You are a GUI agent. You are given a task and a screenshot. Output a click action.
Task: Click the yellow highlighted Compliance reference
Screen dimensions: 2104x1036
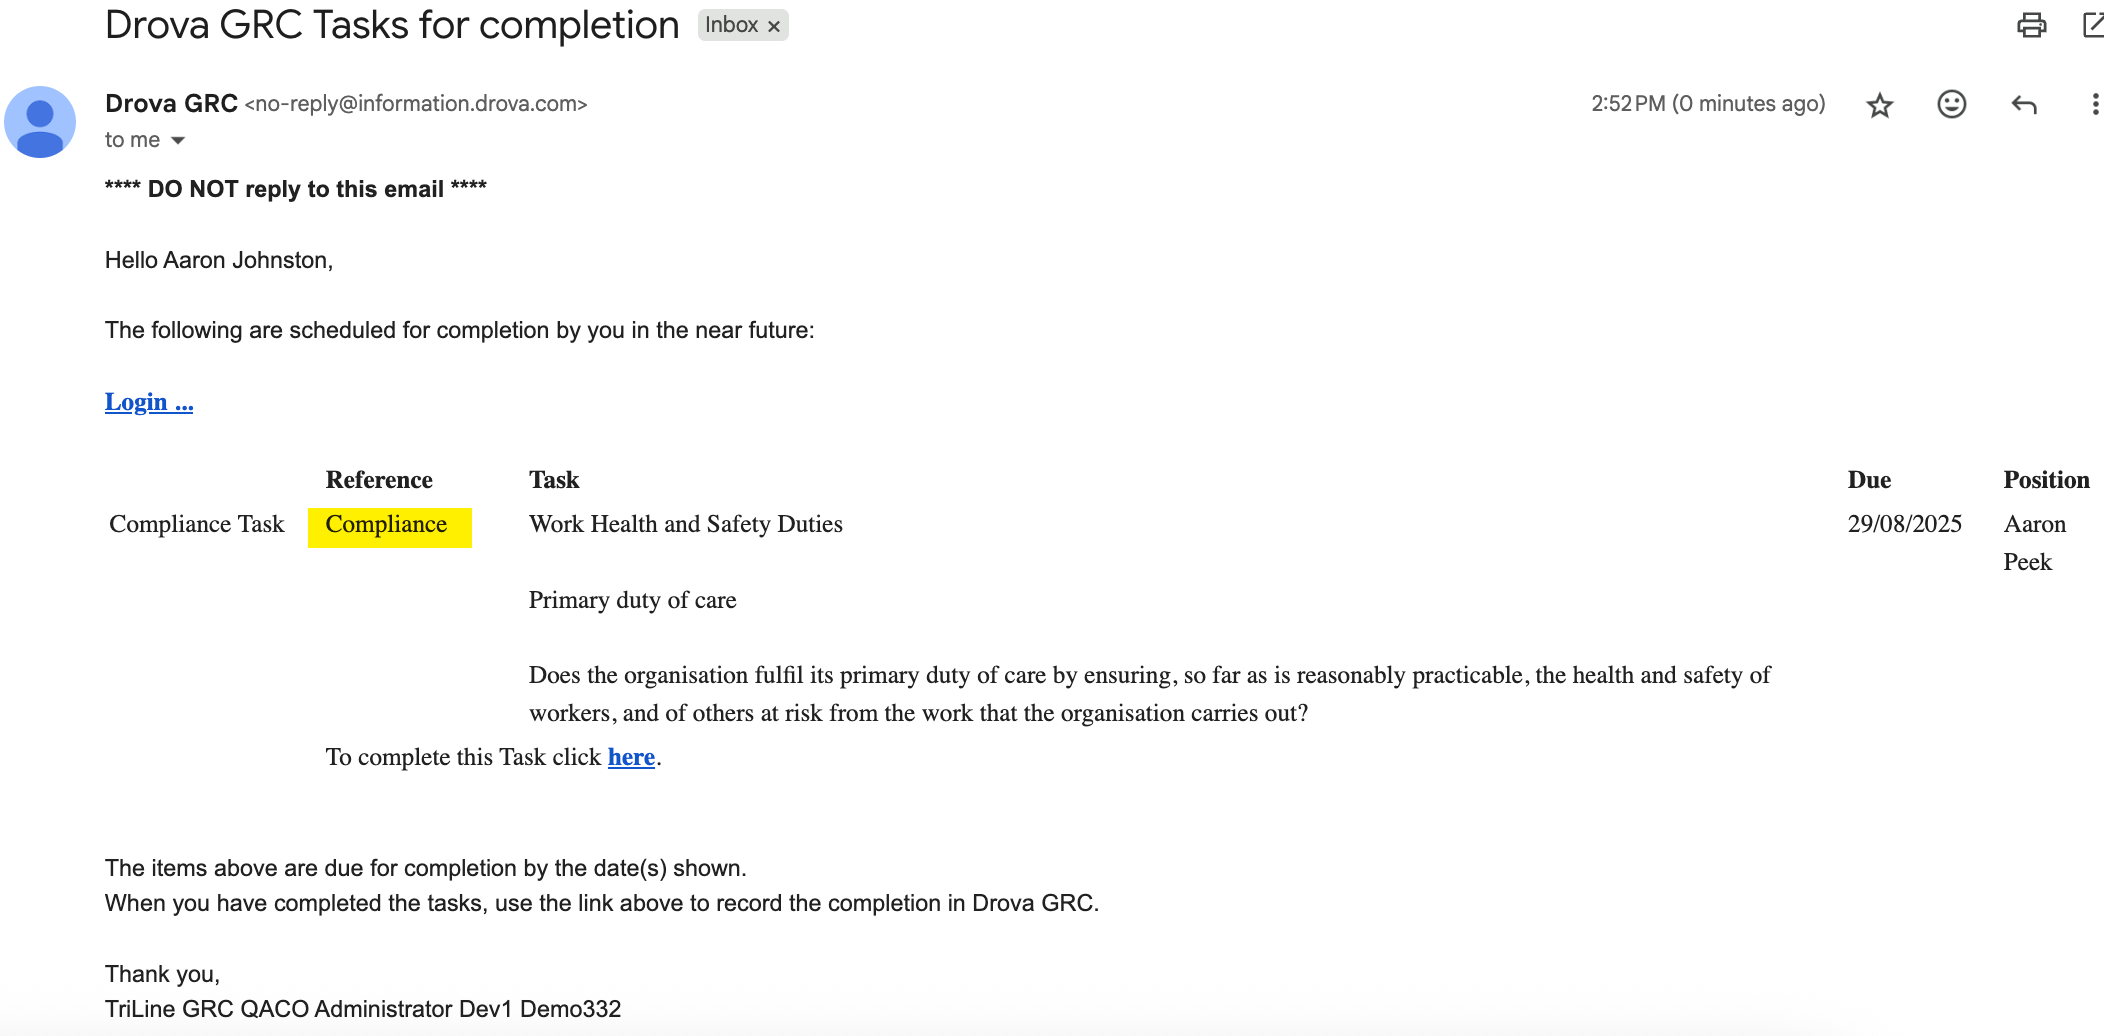[387, 525]
